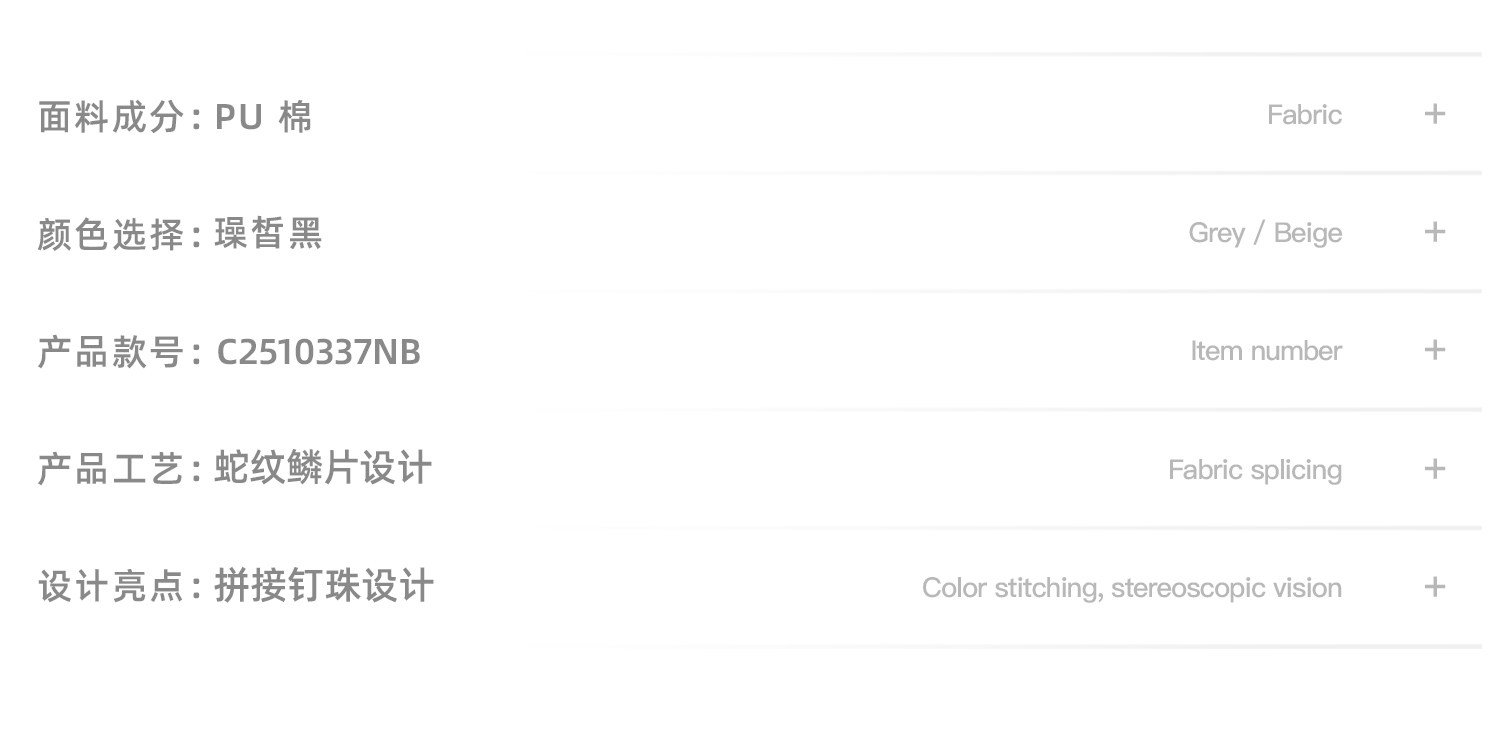Click the Fabric splicing caption
Image resolution: width=1500 pixels, height=736 pixels.
1255,470
